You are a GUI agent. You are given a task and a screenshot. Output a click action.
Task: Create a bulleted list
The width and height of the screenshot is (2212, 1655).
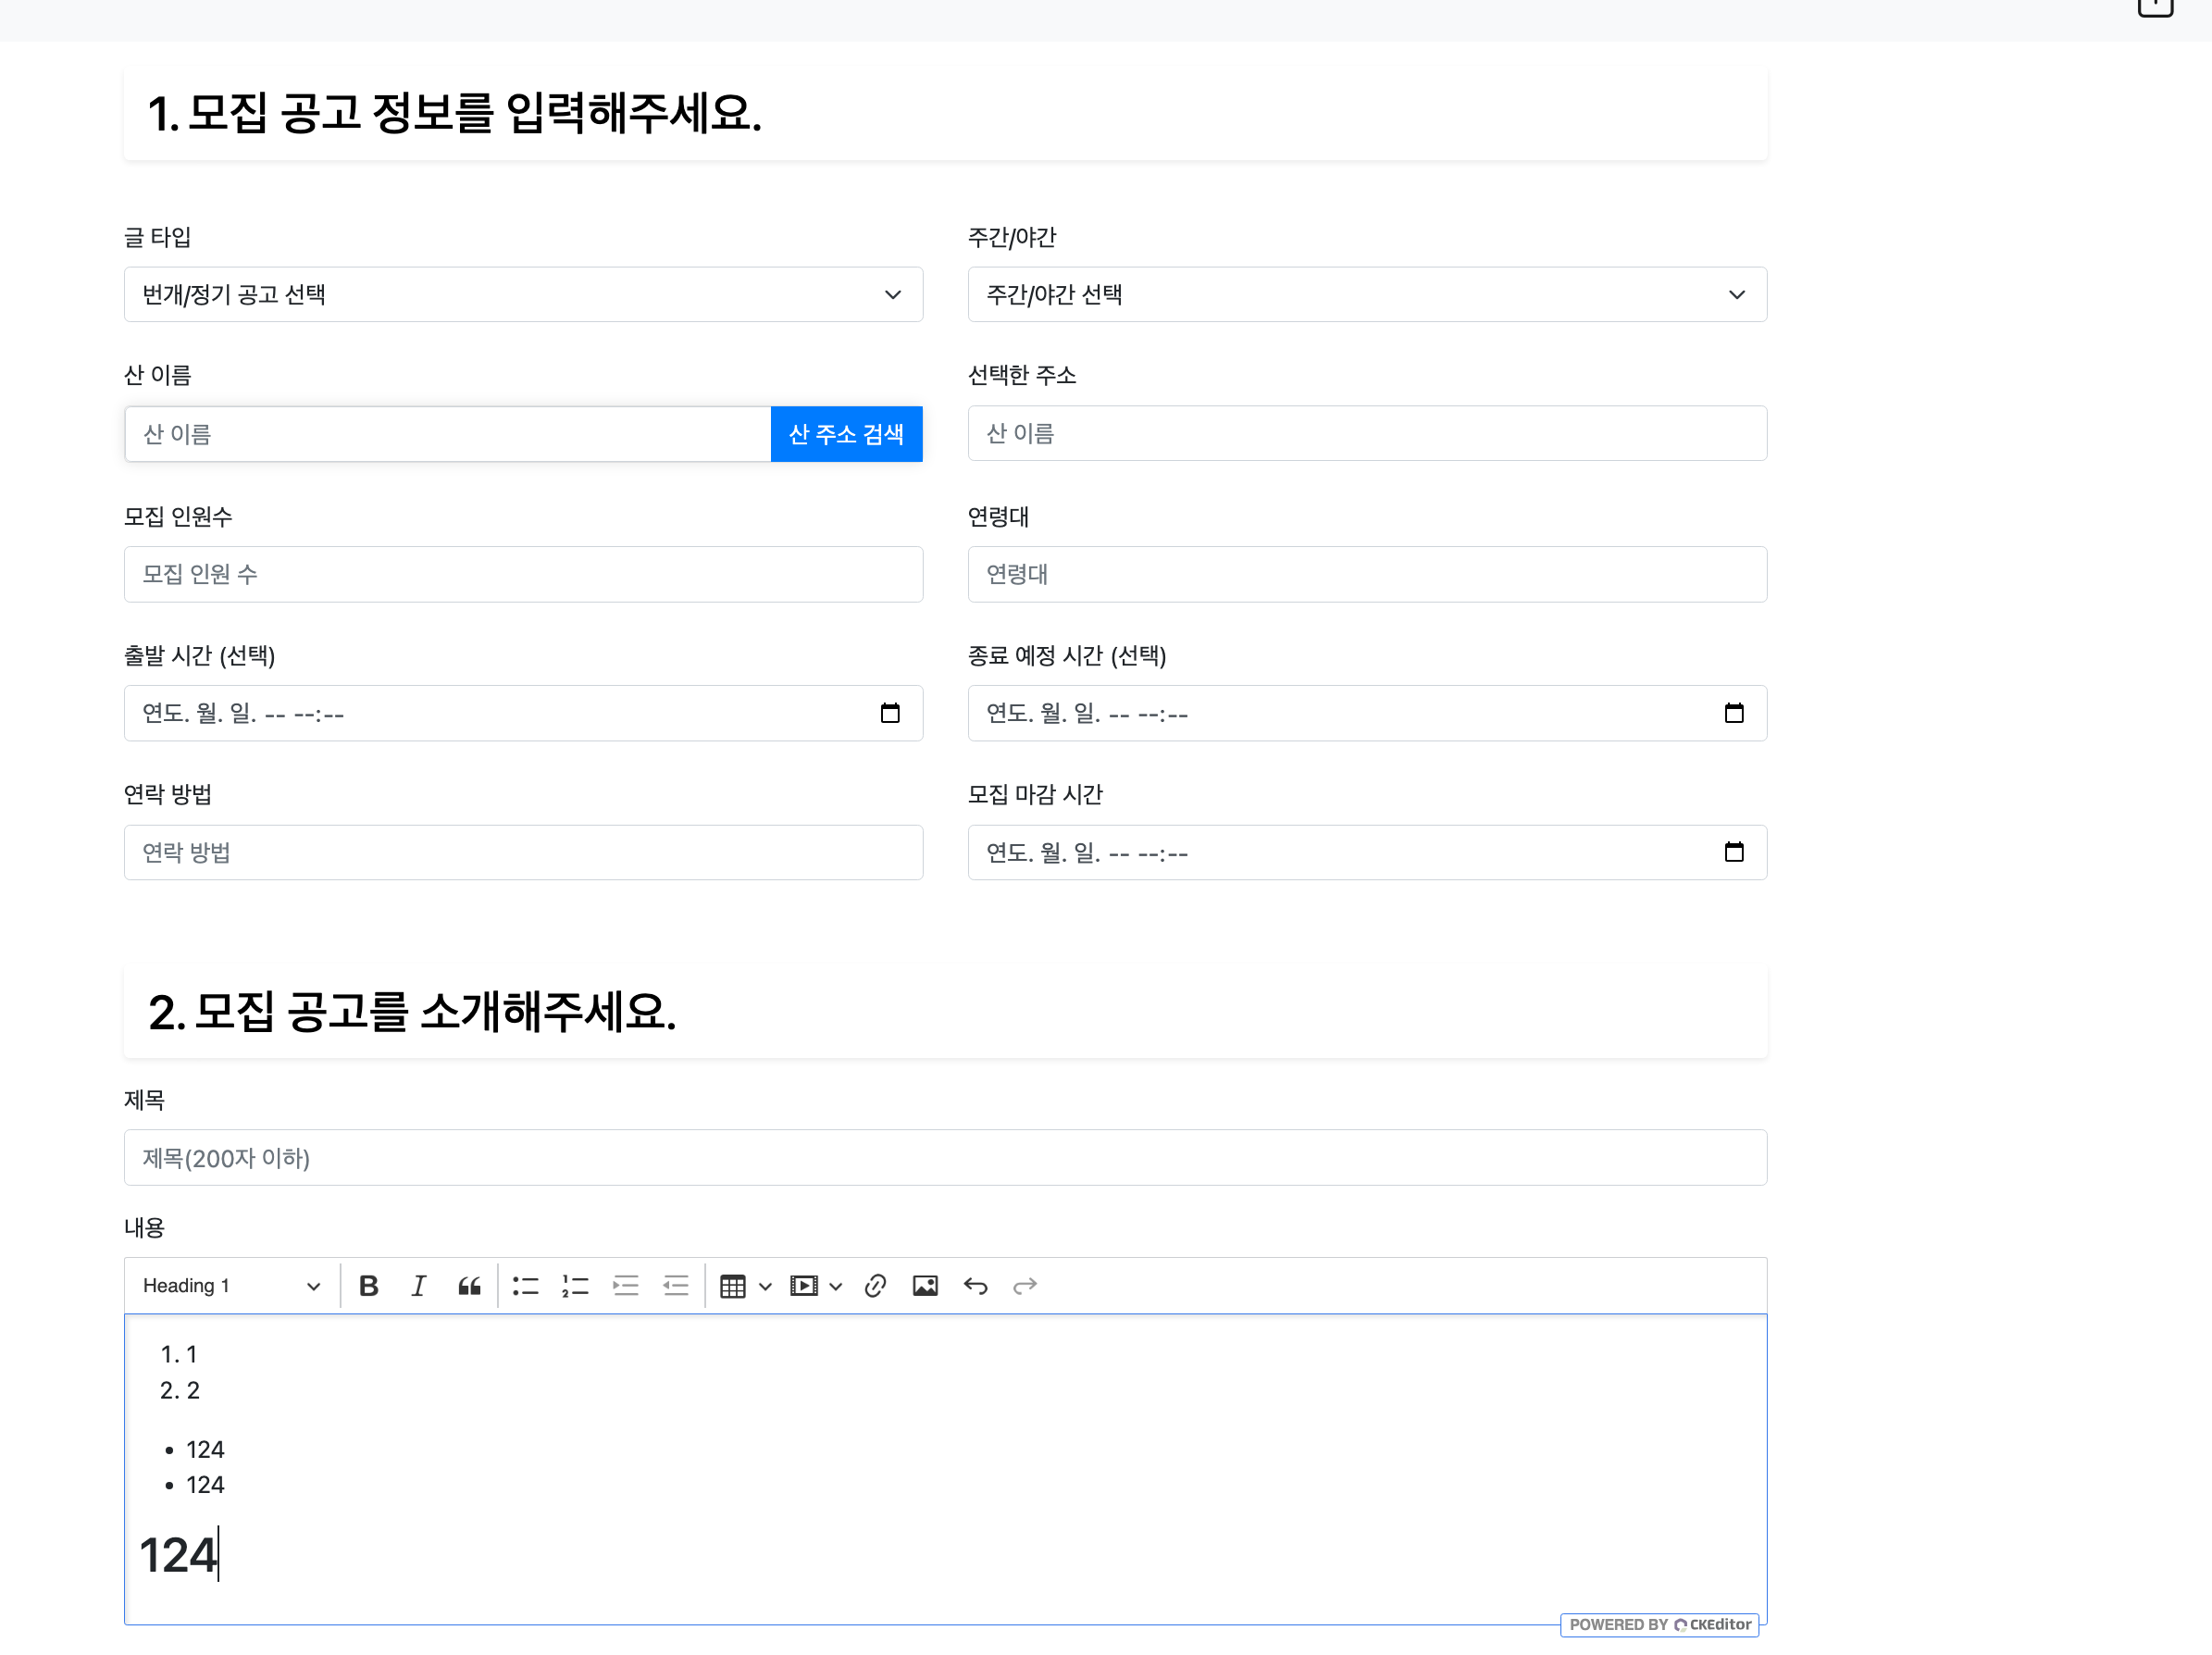coord(525,1285)
